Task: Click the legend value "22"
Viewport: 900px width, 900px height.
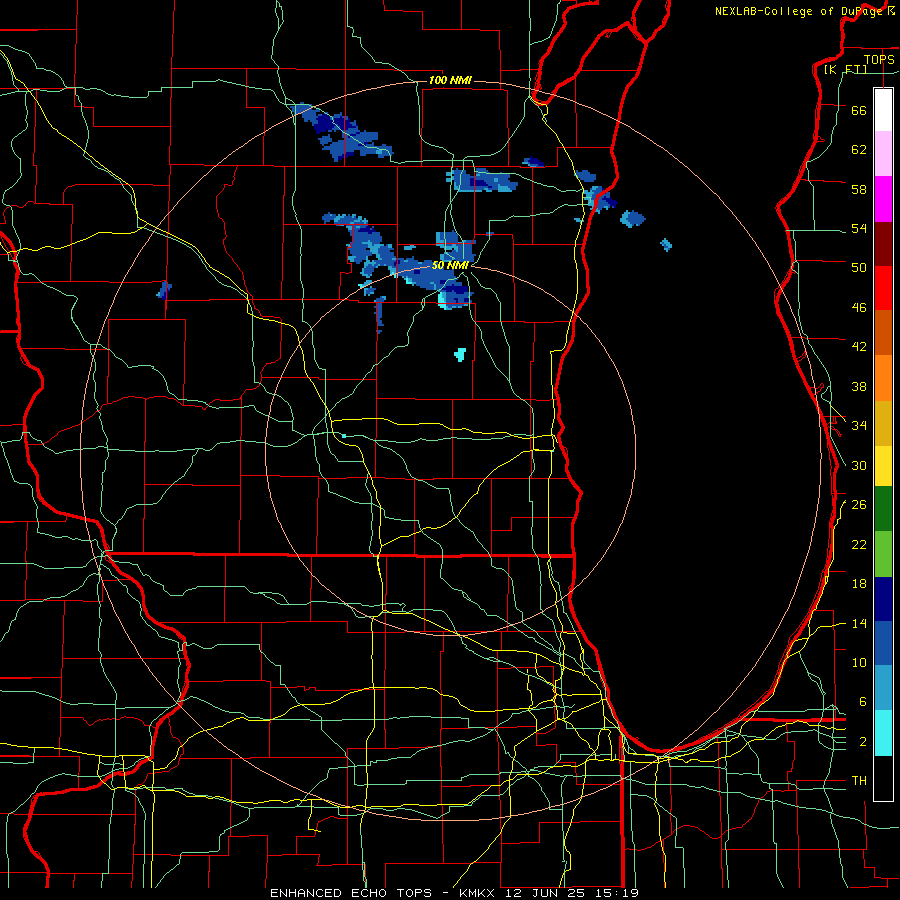Action: [859, 544]
